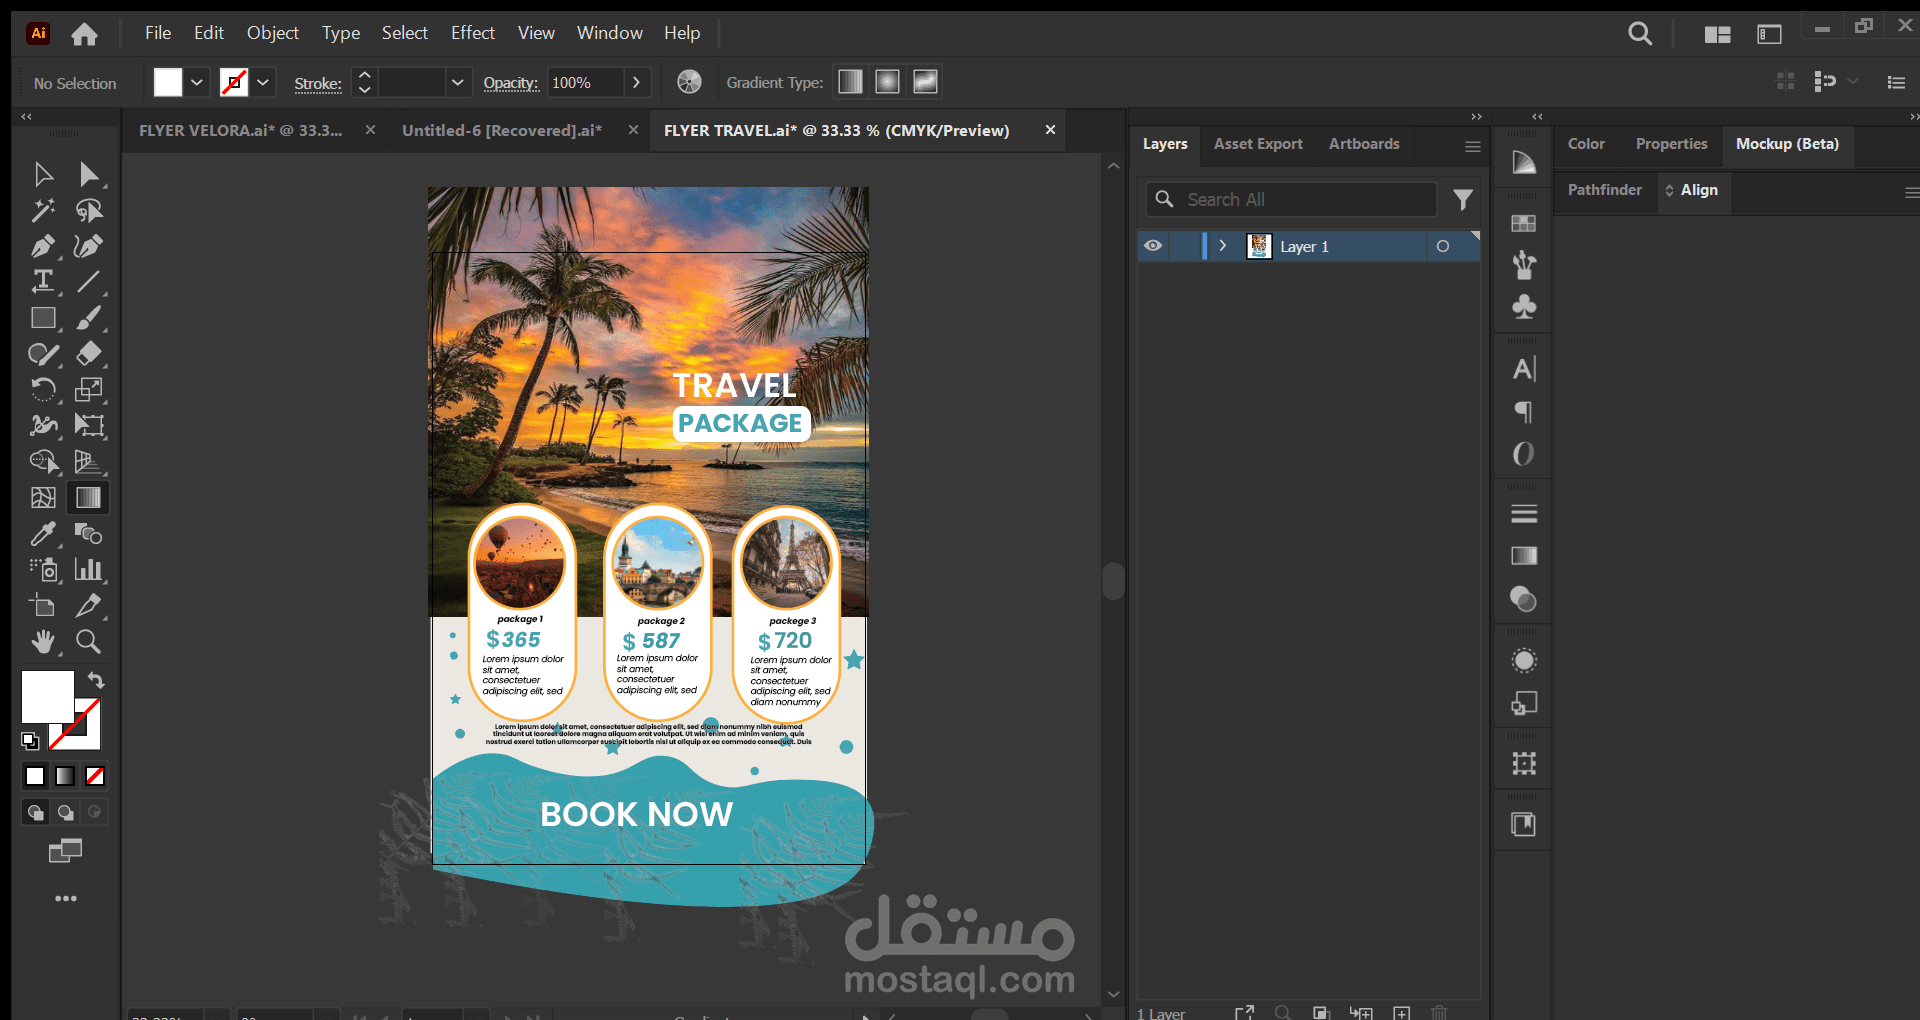Activate the Zoom tool
Image resolution: width=1920 pixels, height=1020 pixels.
click(x=89, y=642)
